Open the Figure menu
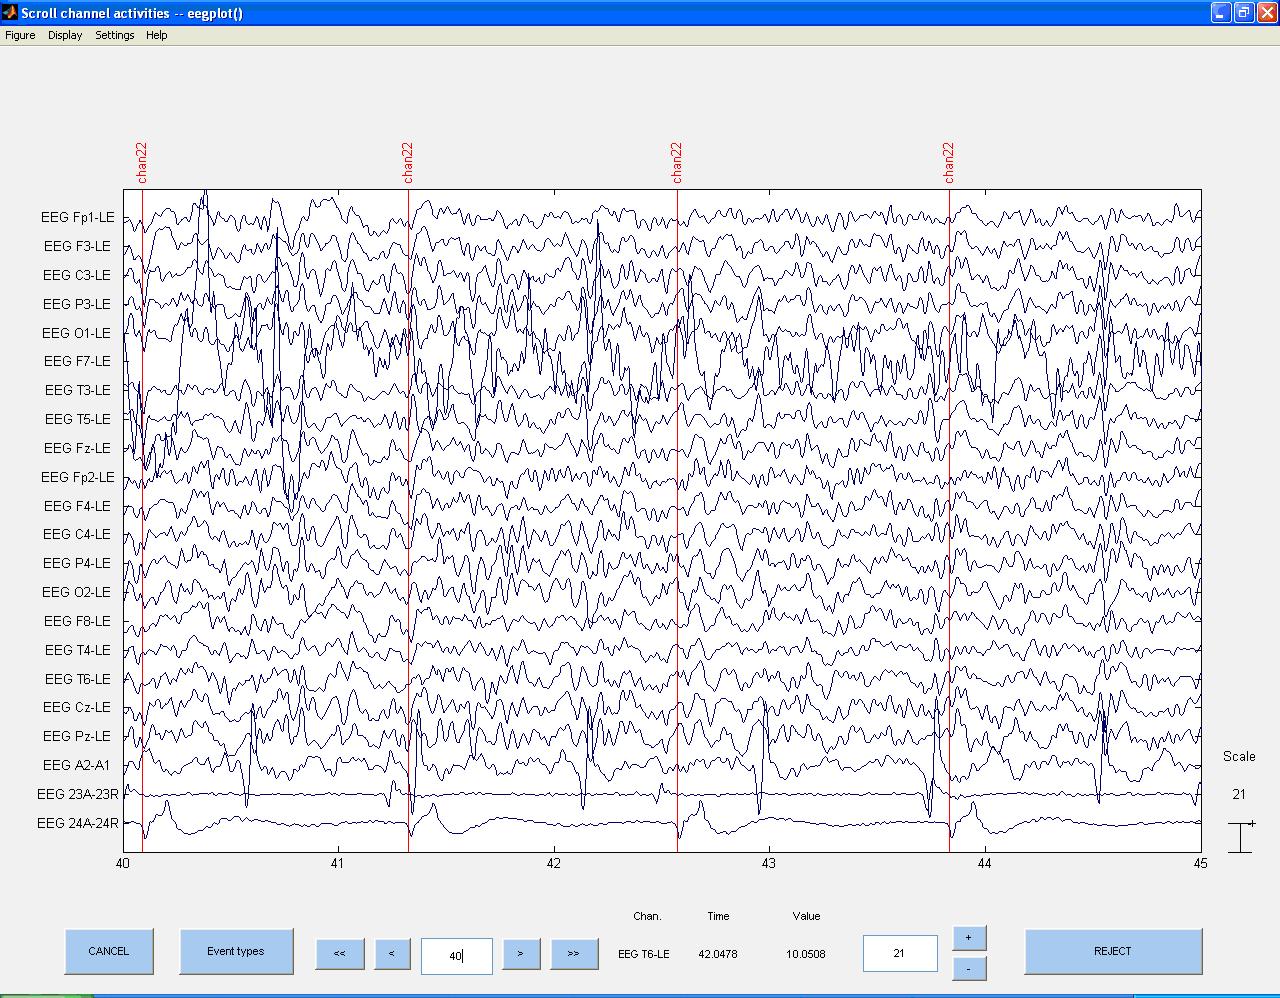 click(20, 35)
